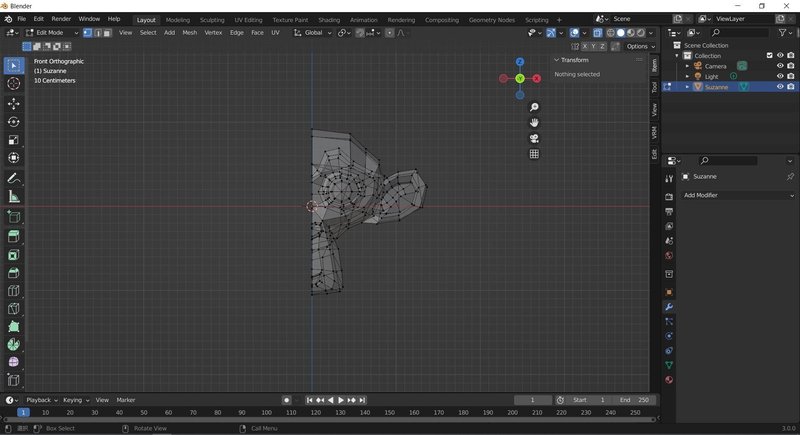Select the Poly Build tool

click(x=14, y=326)
